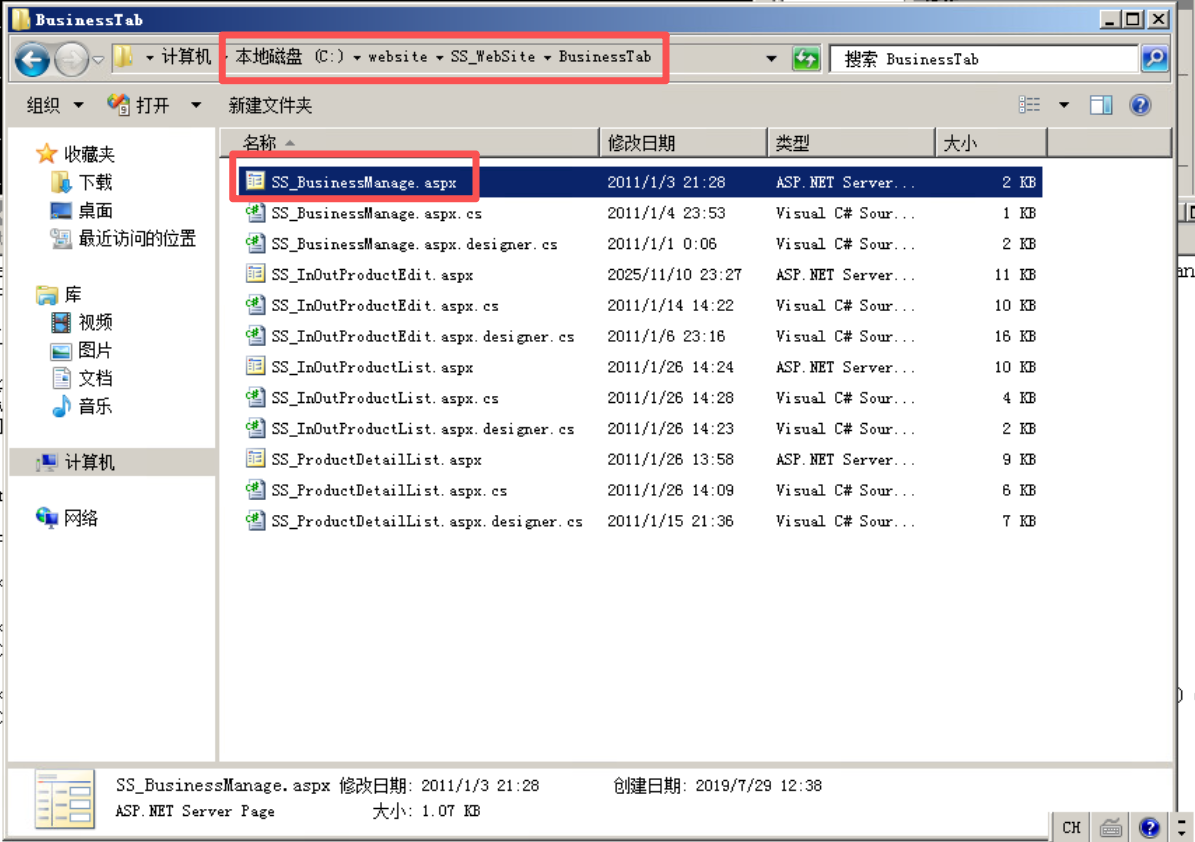Select 计算机 in the navigation pane
The height and width of the screenshot is (842, 1195).
tap(89, 462)
